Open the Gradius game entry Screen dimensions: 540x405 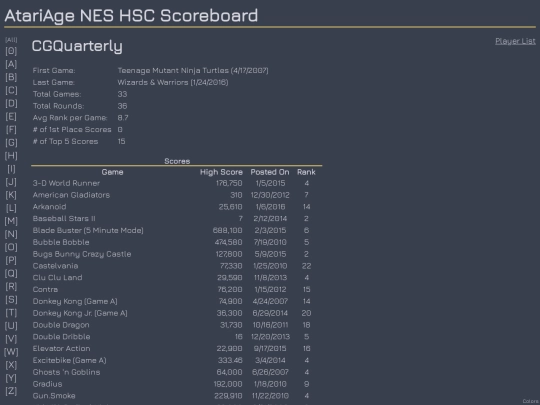coord(48,384)
